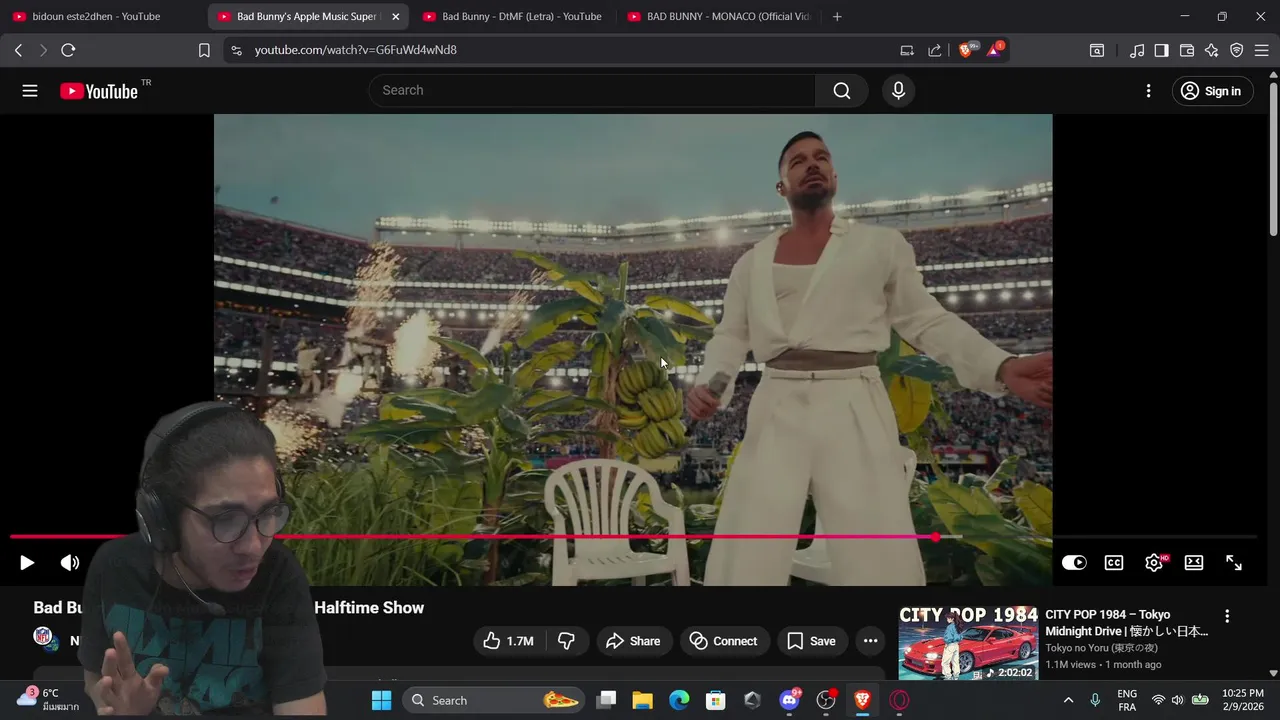Open options menu for CITY POP video
Viewport: 1280px width, 720px height.
[1227, 616]
